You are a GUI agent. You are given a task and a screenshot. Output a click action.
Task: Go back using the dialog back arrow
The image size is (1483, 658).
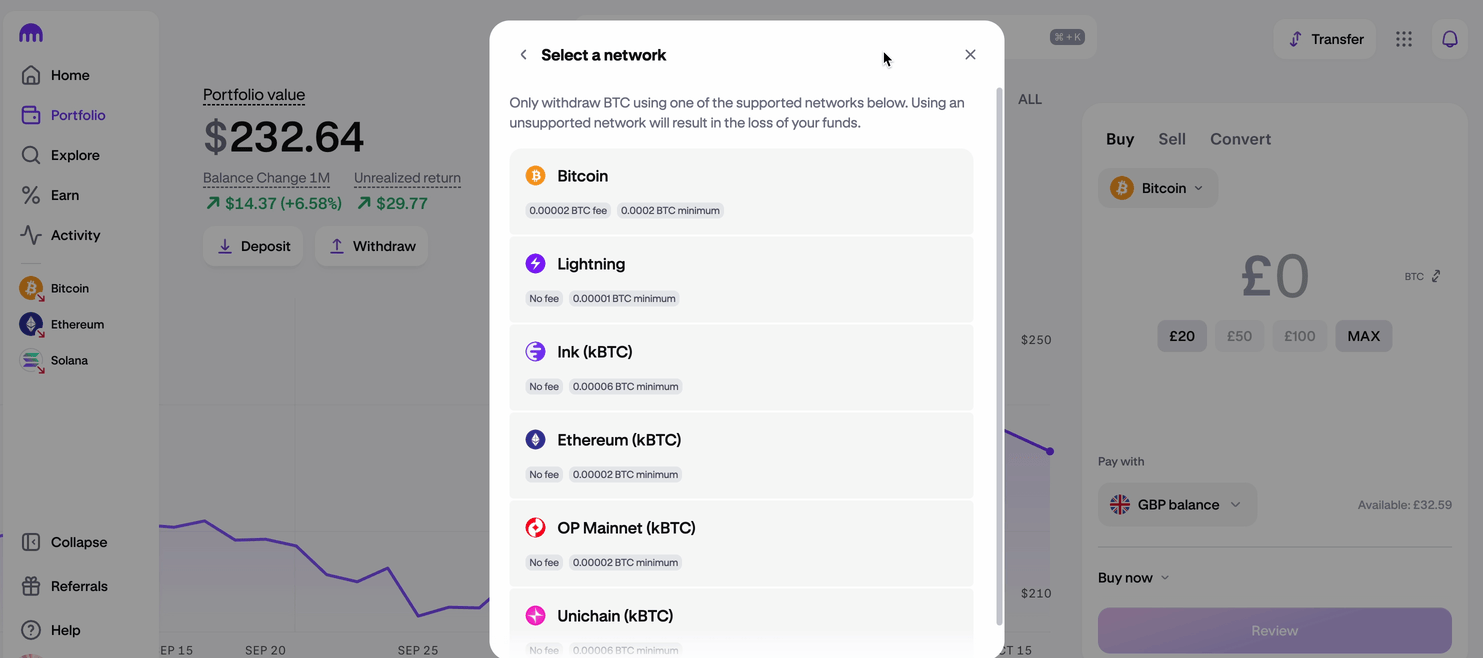click(523, 55)
